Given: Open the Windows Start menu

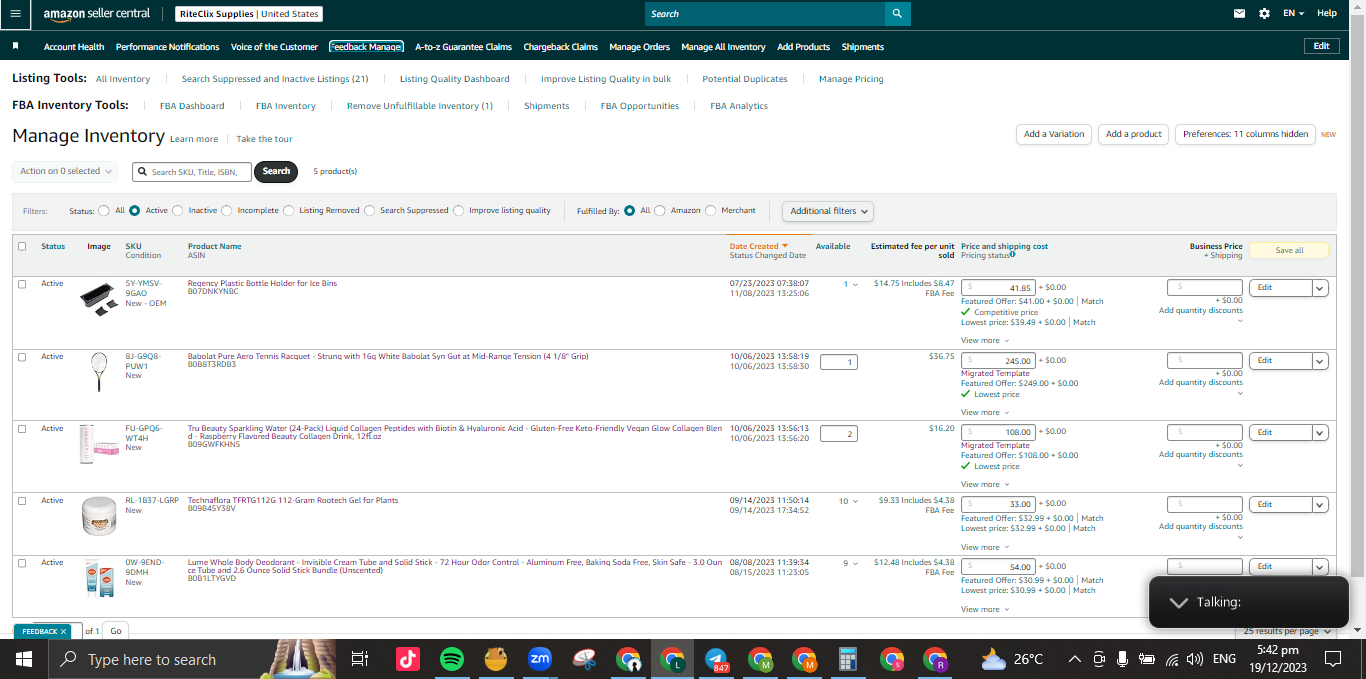Looking at the screenshot, I should (24, 659).
